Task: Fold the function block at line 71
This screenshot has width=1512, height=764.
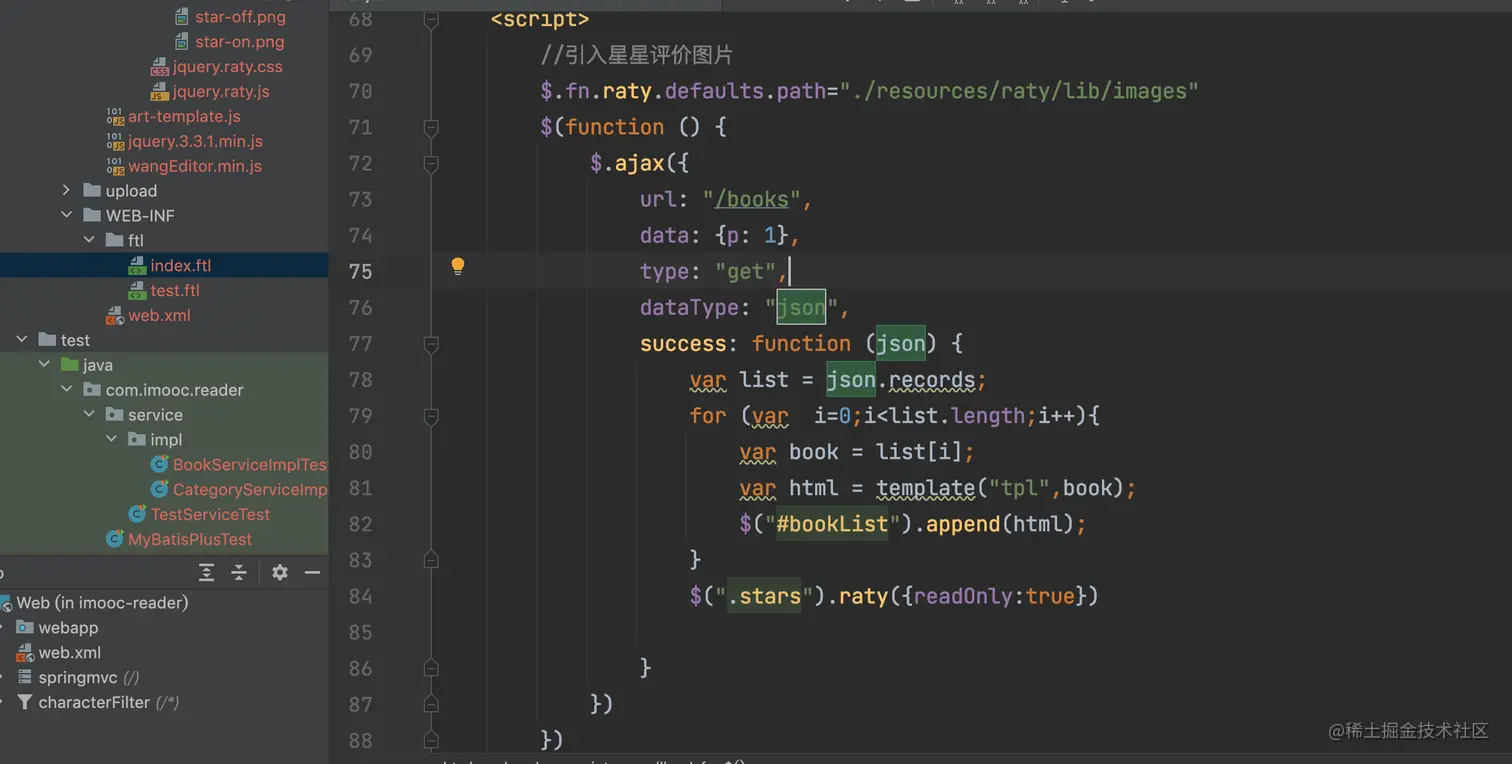Action: point(431,128)
